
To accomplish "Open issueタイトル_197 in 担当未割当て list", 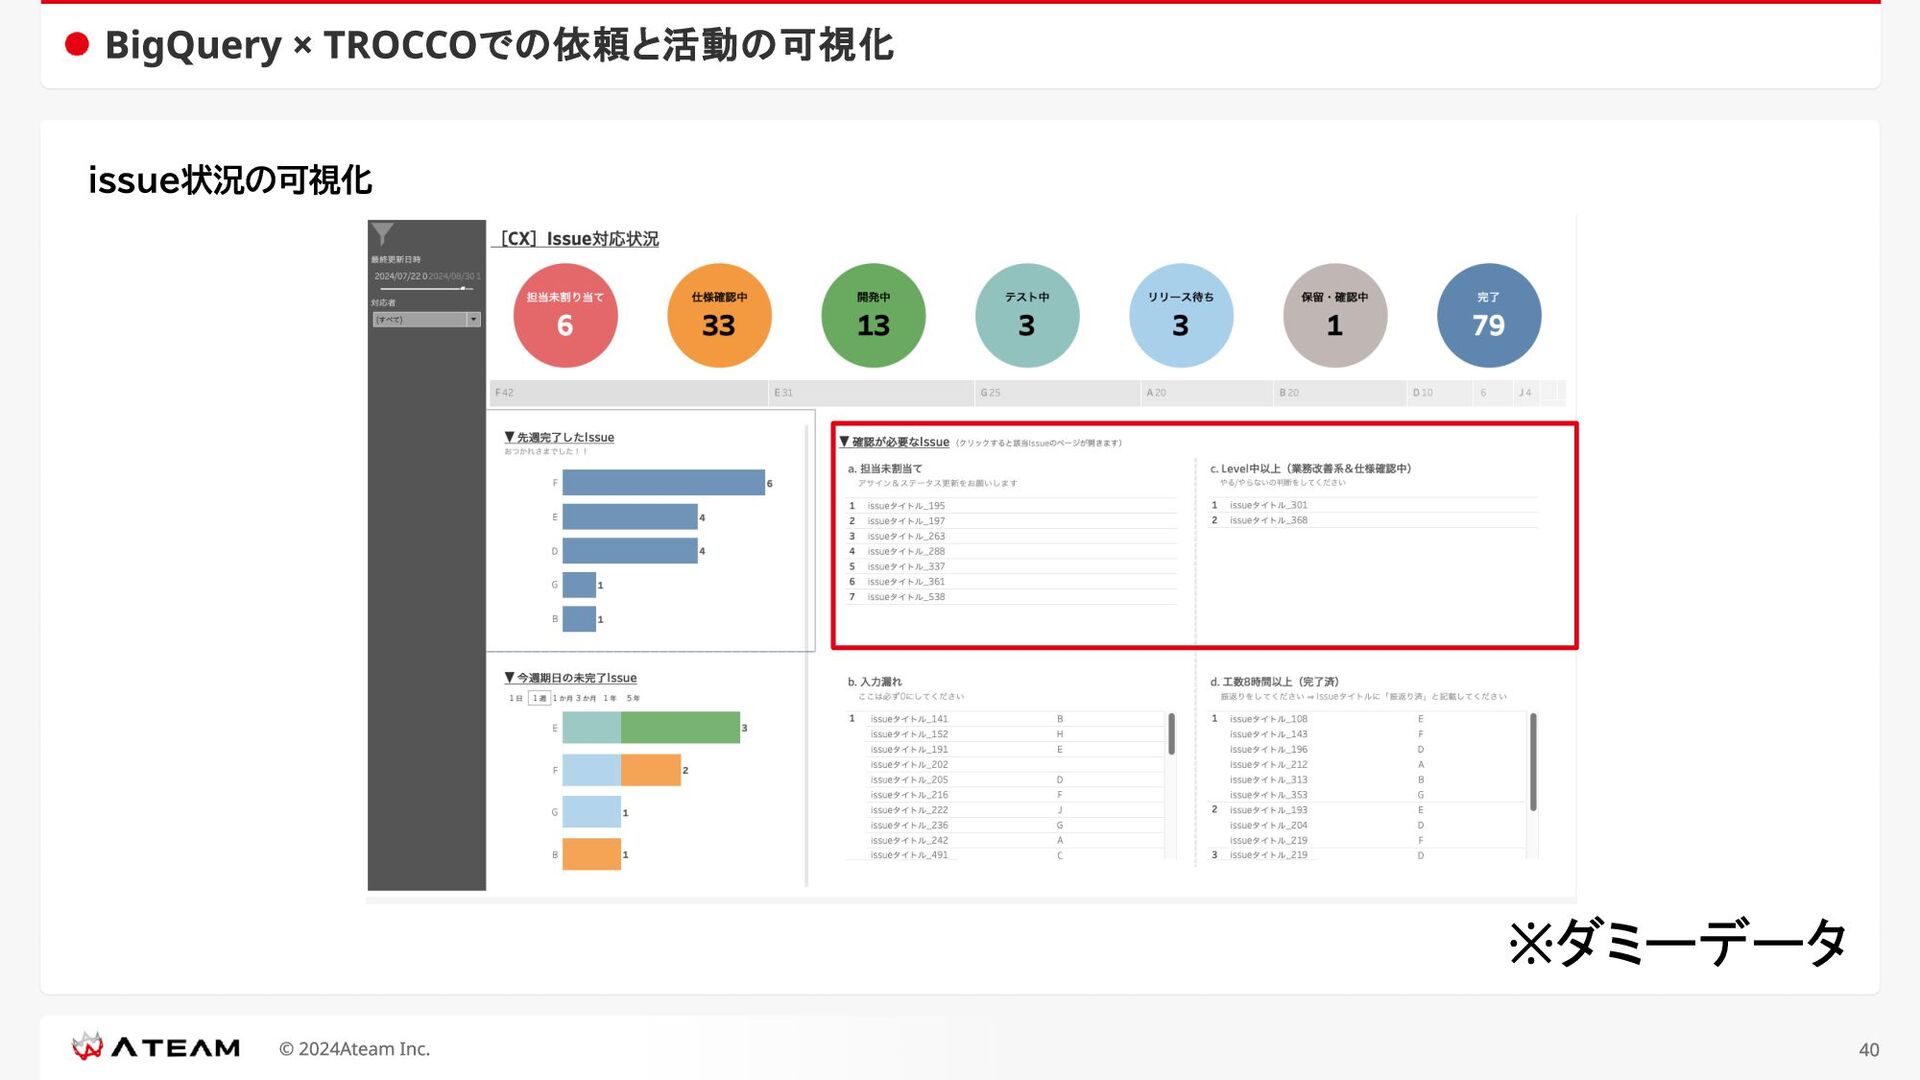I will (906, 521).
